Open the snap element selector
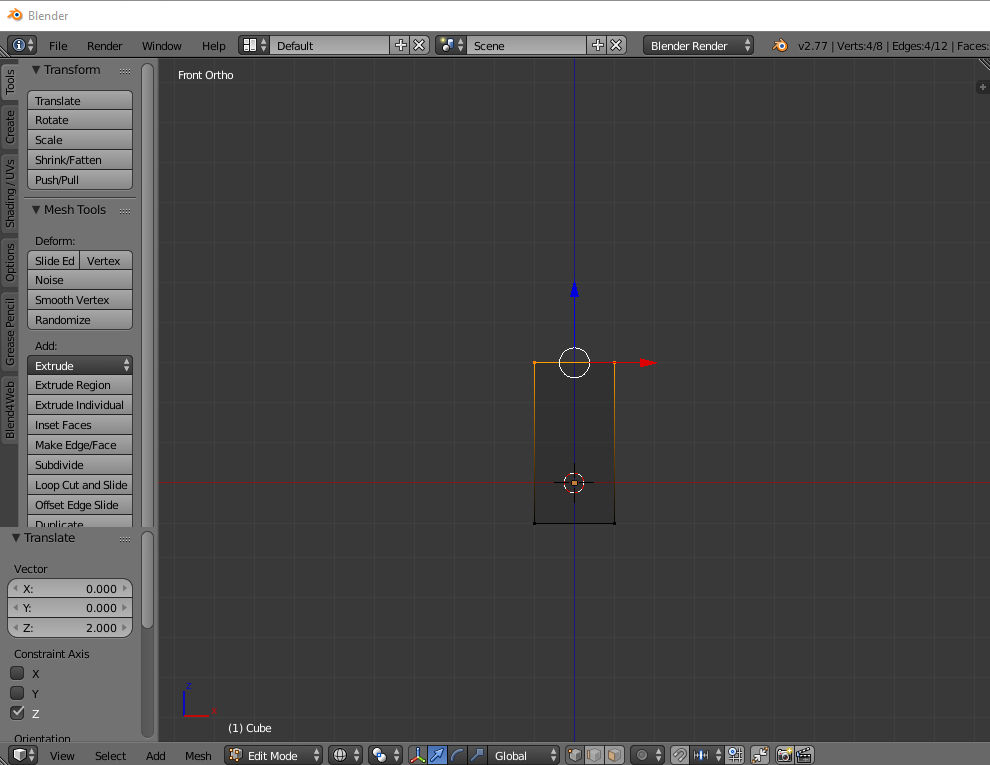Screen dimensions: 990x765 (x=706, y=755)
